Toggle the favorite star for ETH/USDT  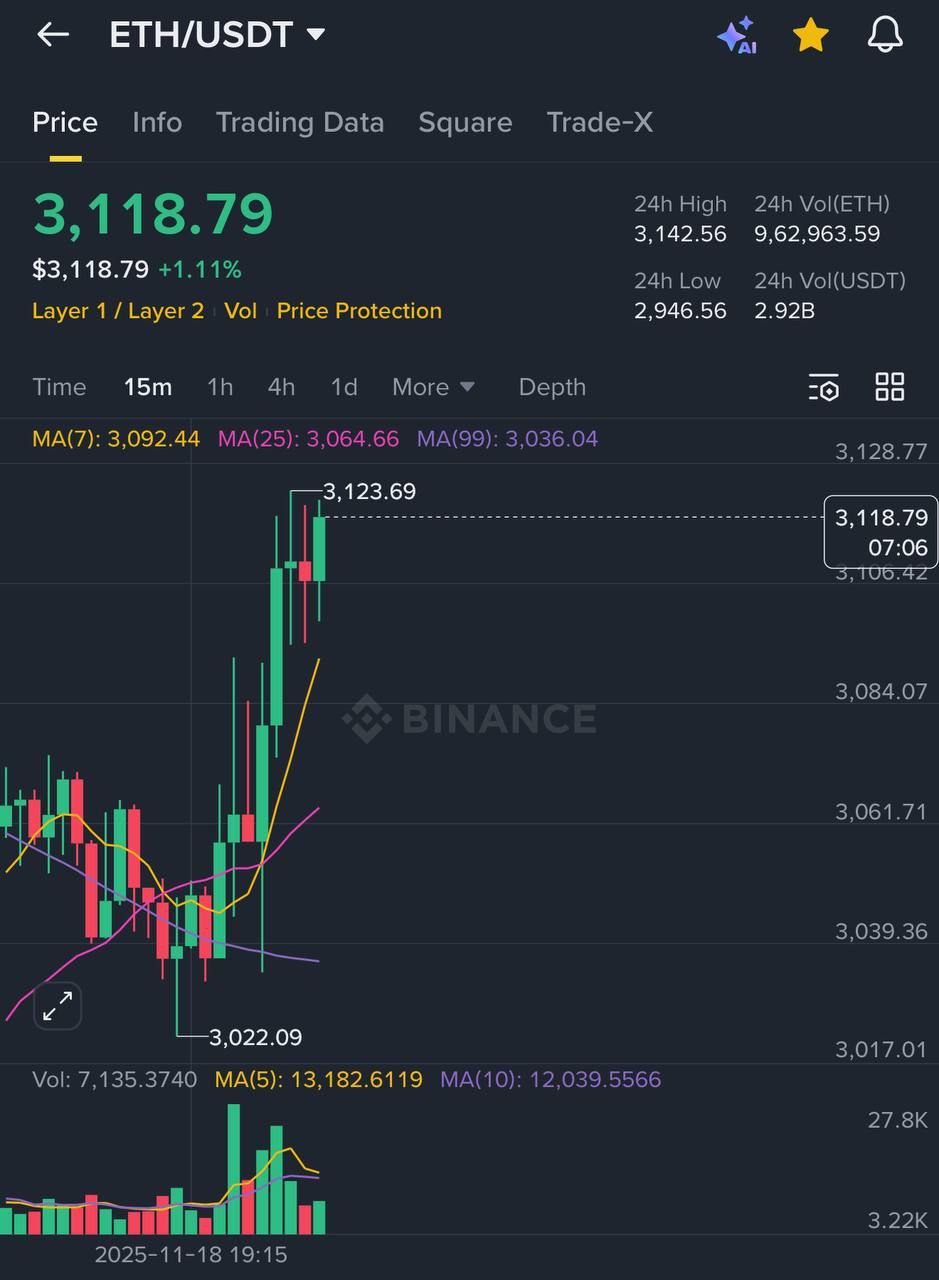coord(810,36)
